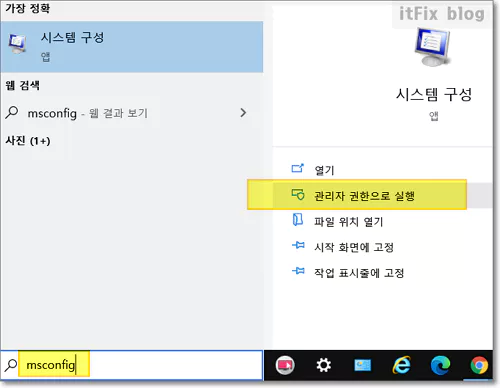500x388 pixels.
Task: Launch Microsoft Edge from the taskbar
Action: pyautogui.click(x=440, y=365)
